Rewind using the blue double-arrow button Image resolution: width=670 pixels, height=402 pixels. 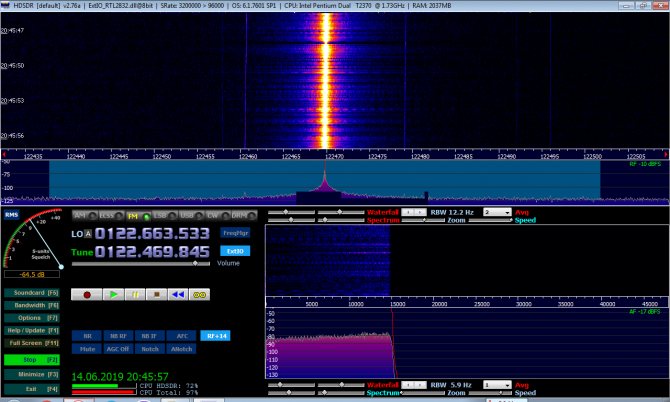178,295
